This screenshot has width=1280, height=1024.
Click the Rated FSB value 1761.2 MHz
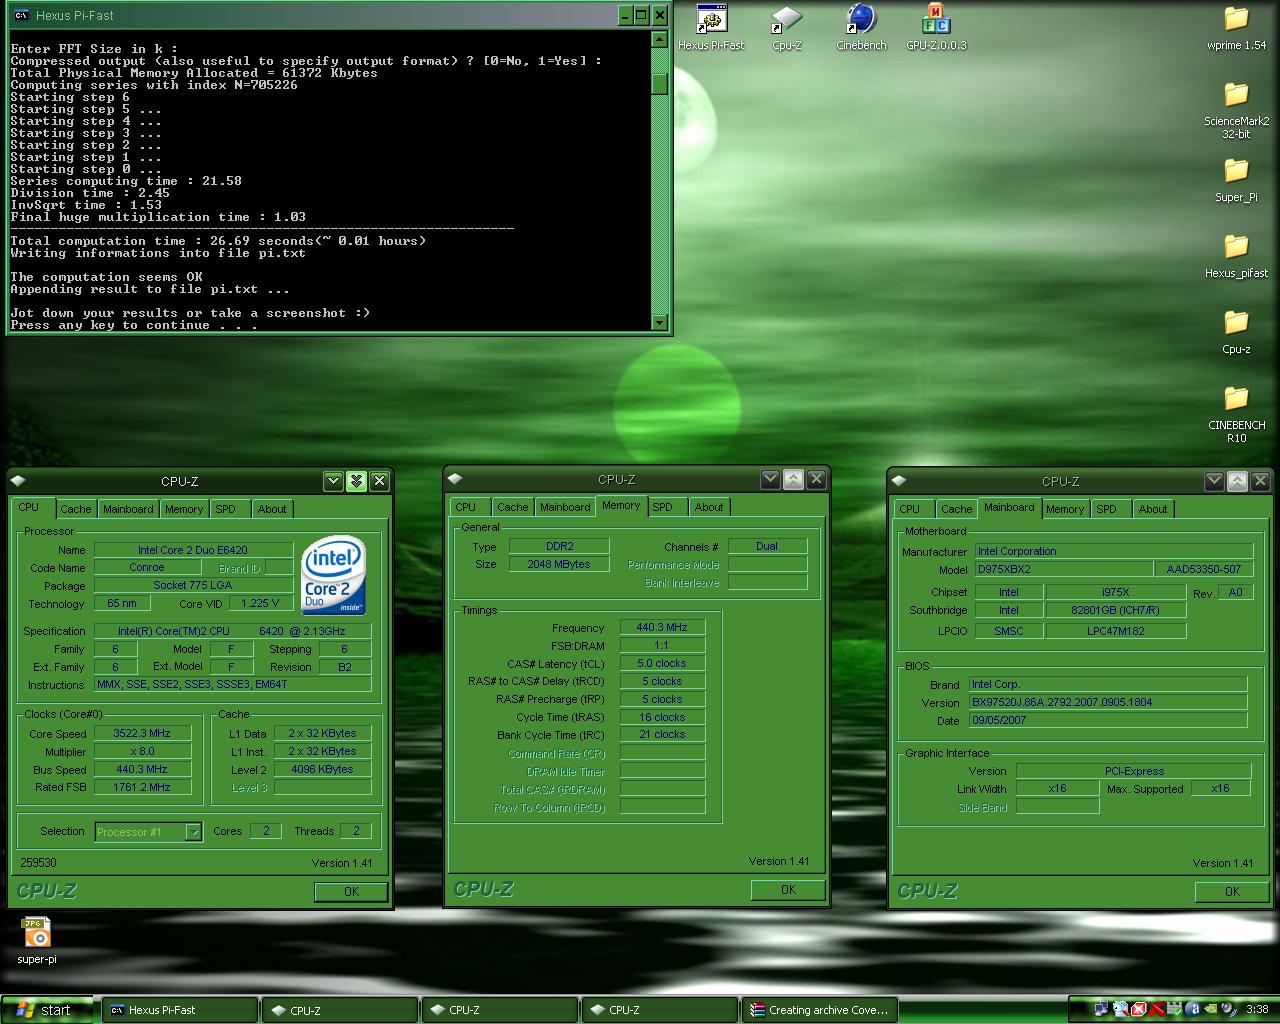click(142, 787)
